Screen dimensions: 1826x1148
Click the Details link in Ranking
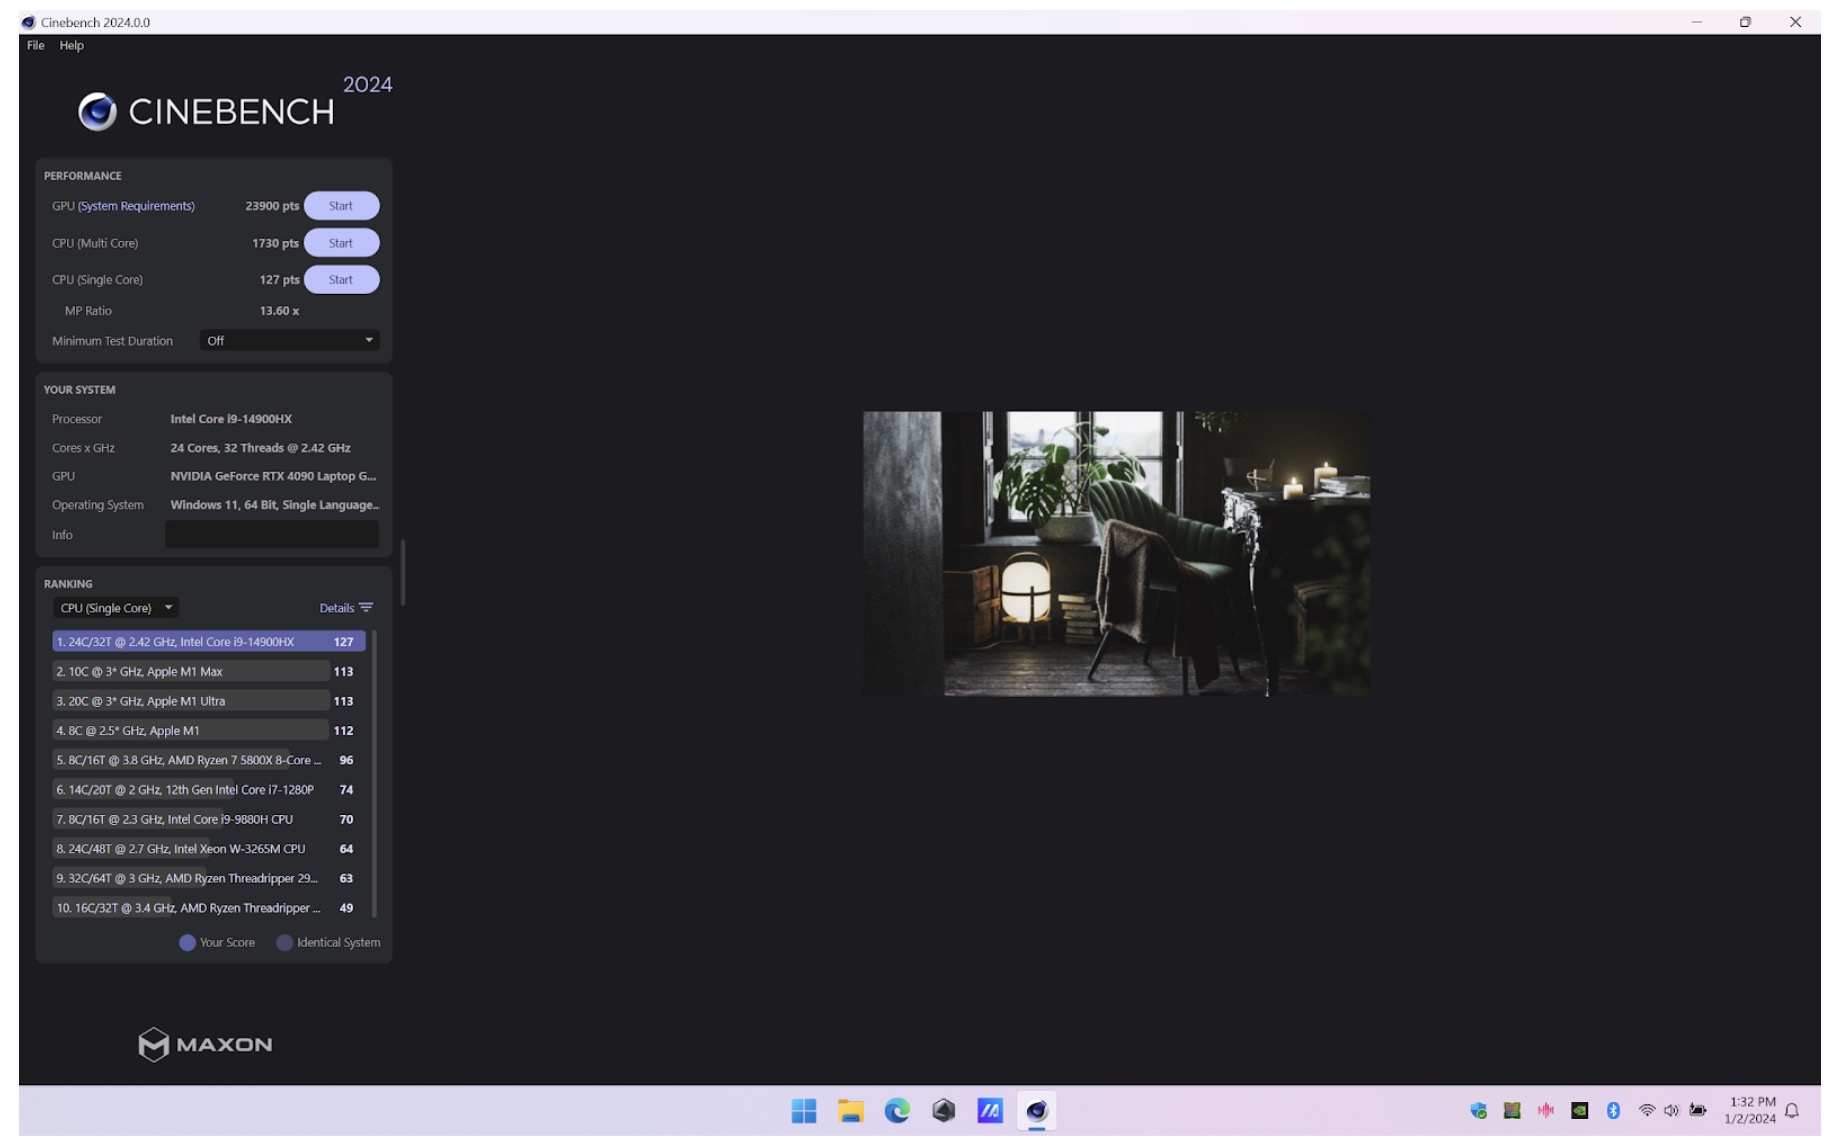click(x=337, y=608)
